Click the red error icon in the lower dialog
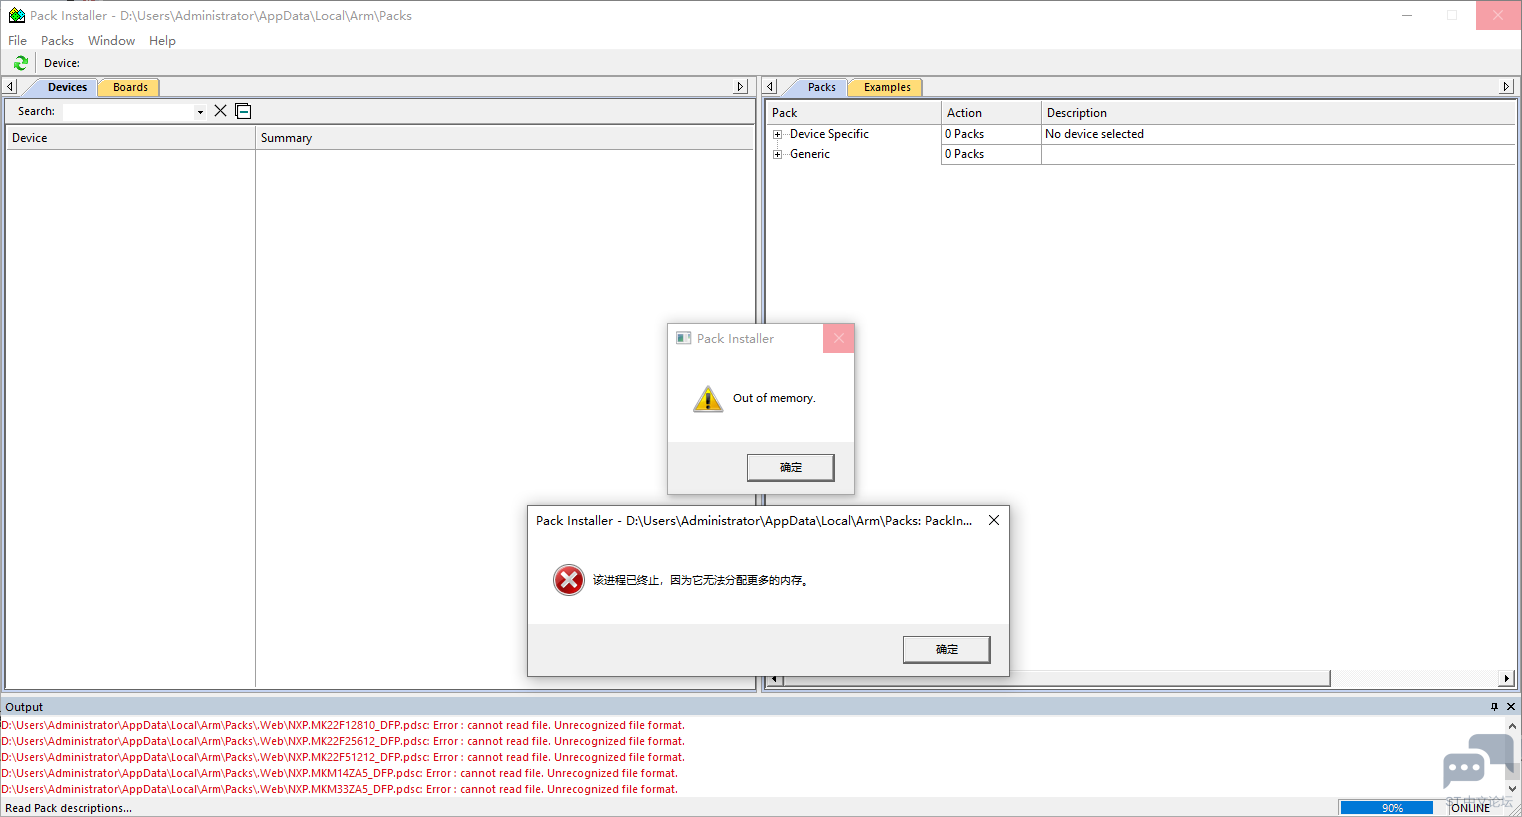The height and width of the screenshot is (817, 1522). (569, 580)
